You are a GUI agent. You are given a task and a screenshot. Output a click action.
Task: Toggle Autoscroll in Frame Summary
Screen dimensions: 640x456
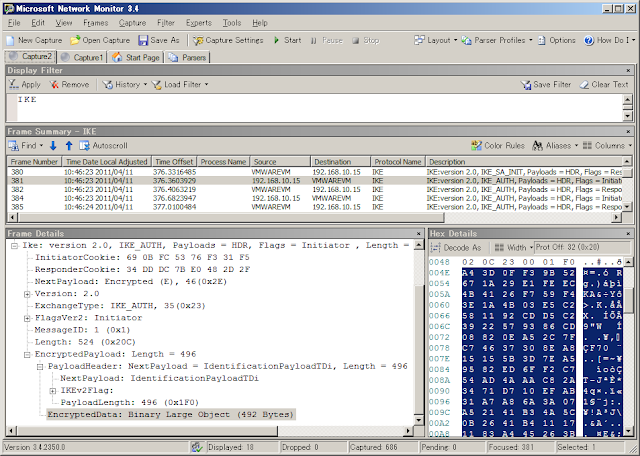tap(103, 146)
